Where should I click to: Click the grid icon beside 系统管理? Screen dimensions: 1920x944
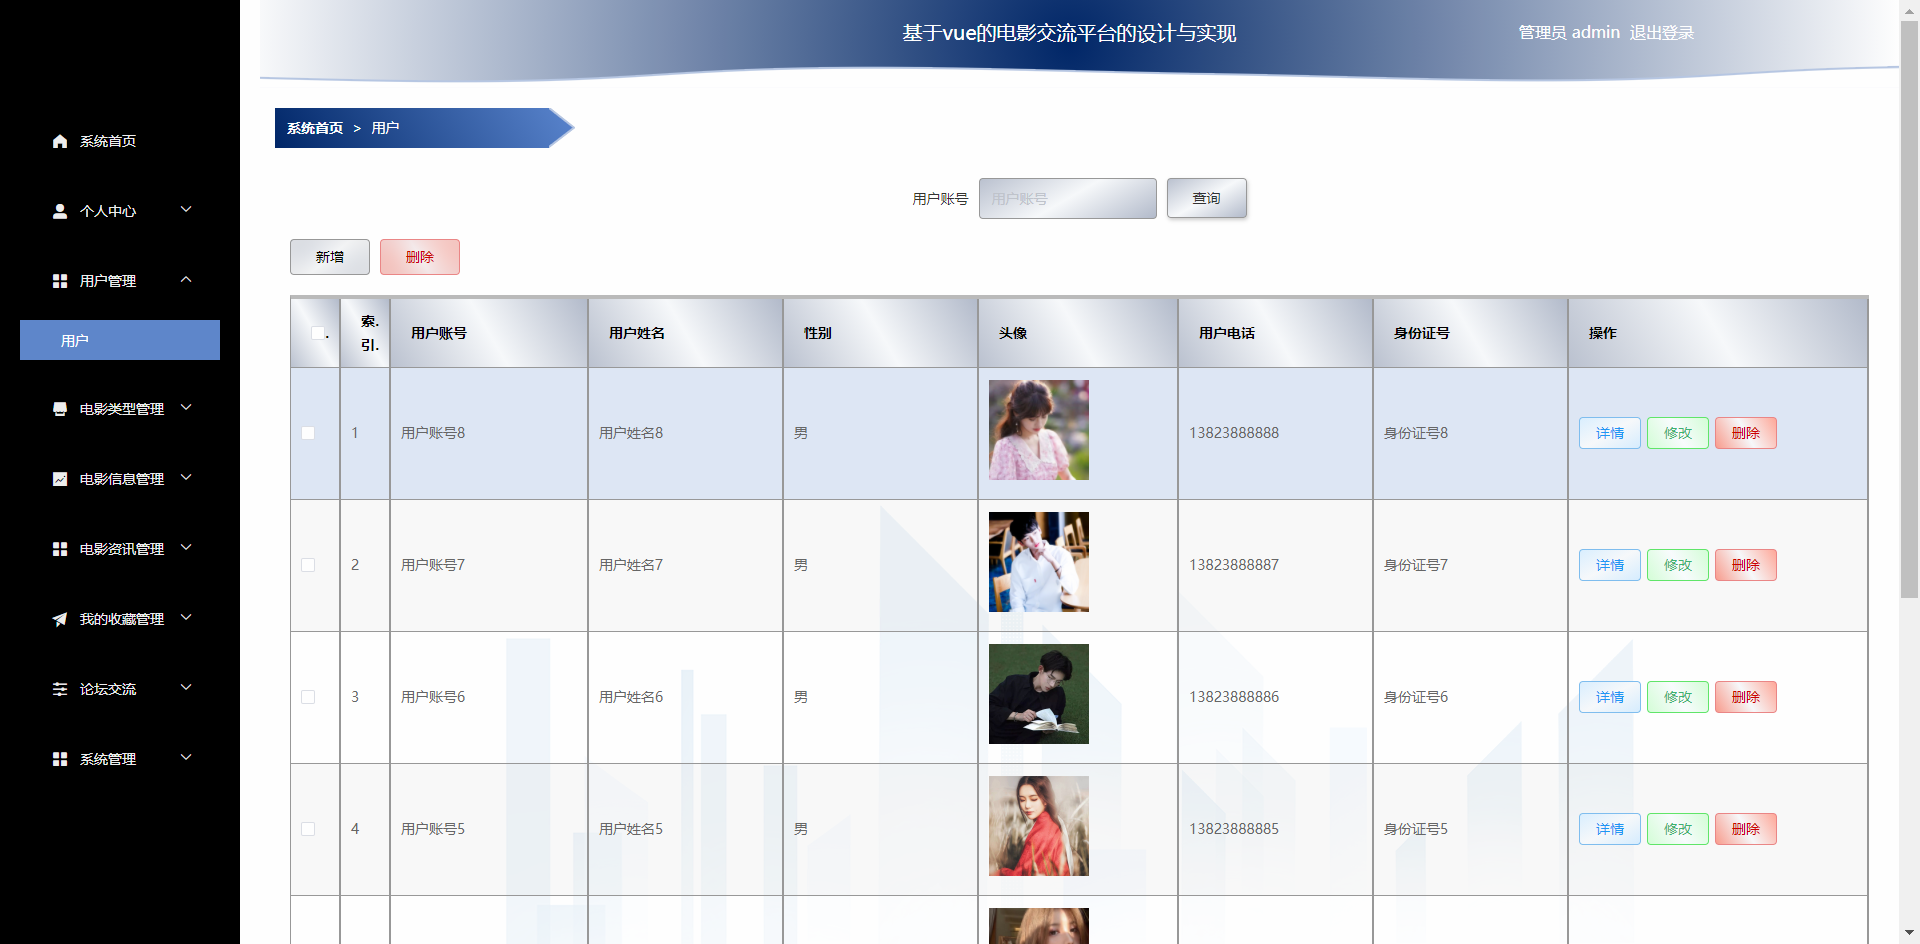point(60,759)
